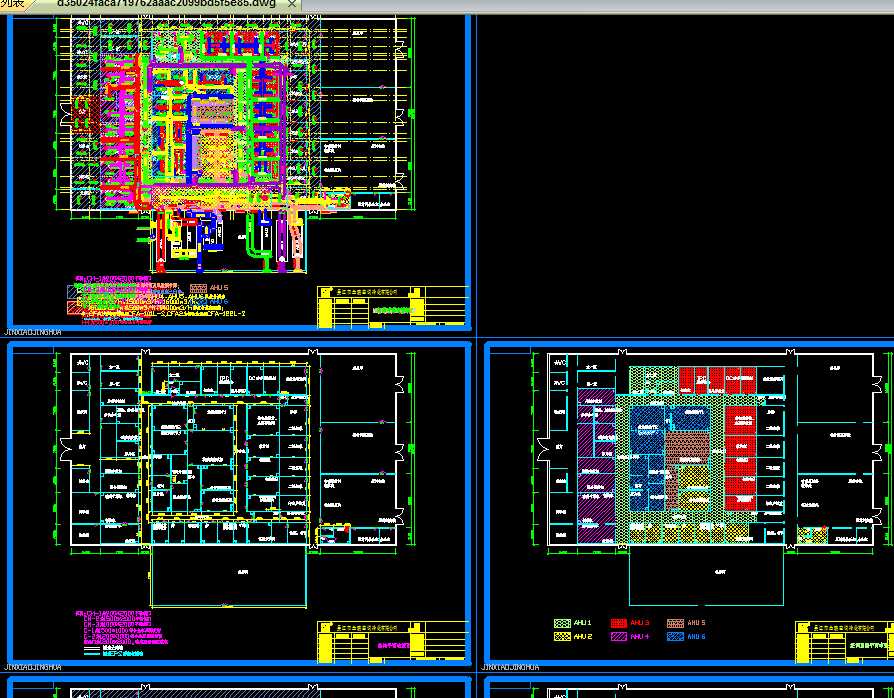The height and width of the screenshot is (698, 894).
Task: Select the color-zoned AHU floor plan sheet
Action: pos(690,503)
